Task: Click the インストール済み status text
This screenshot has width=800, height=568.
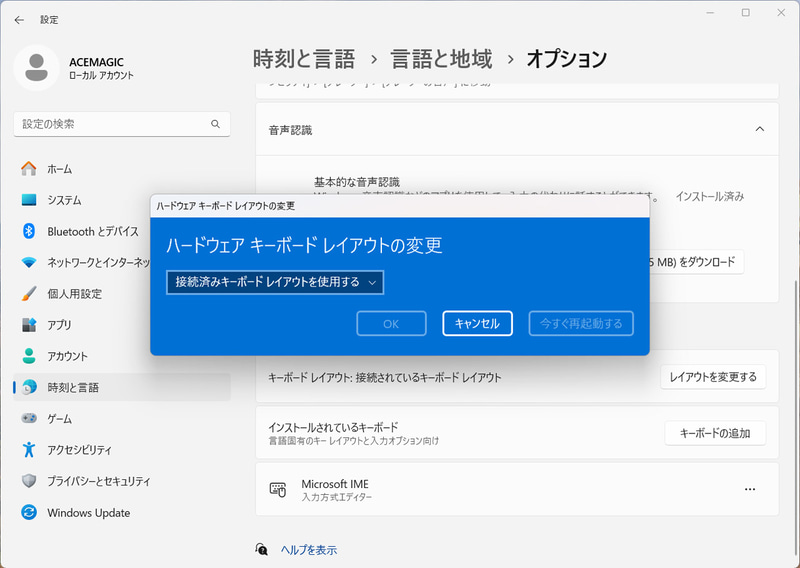Action: click(710, 196)
